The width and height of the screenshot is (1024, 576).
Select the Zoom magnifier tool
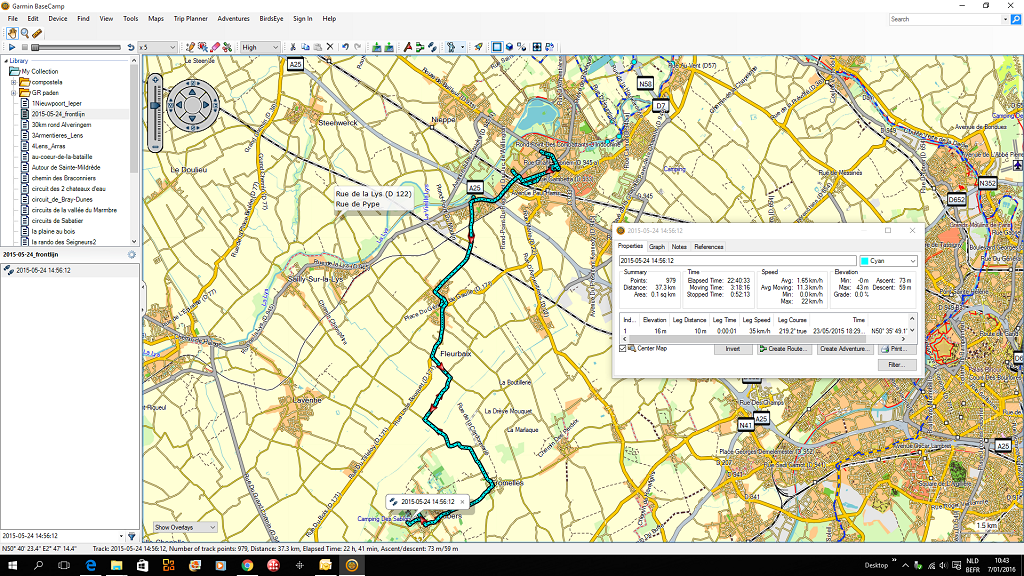[x=25, y=33]
